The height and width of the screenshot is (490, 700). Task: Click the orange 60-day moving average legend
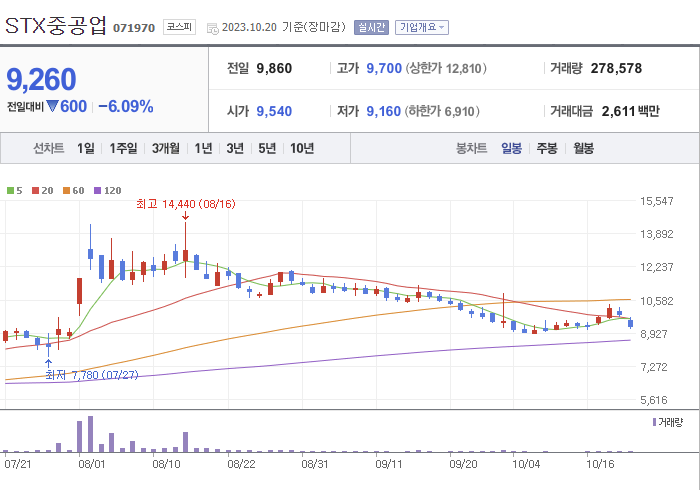[73, 191]
